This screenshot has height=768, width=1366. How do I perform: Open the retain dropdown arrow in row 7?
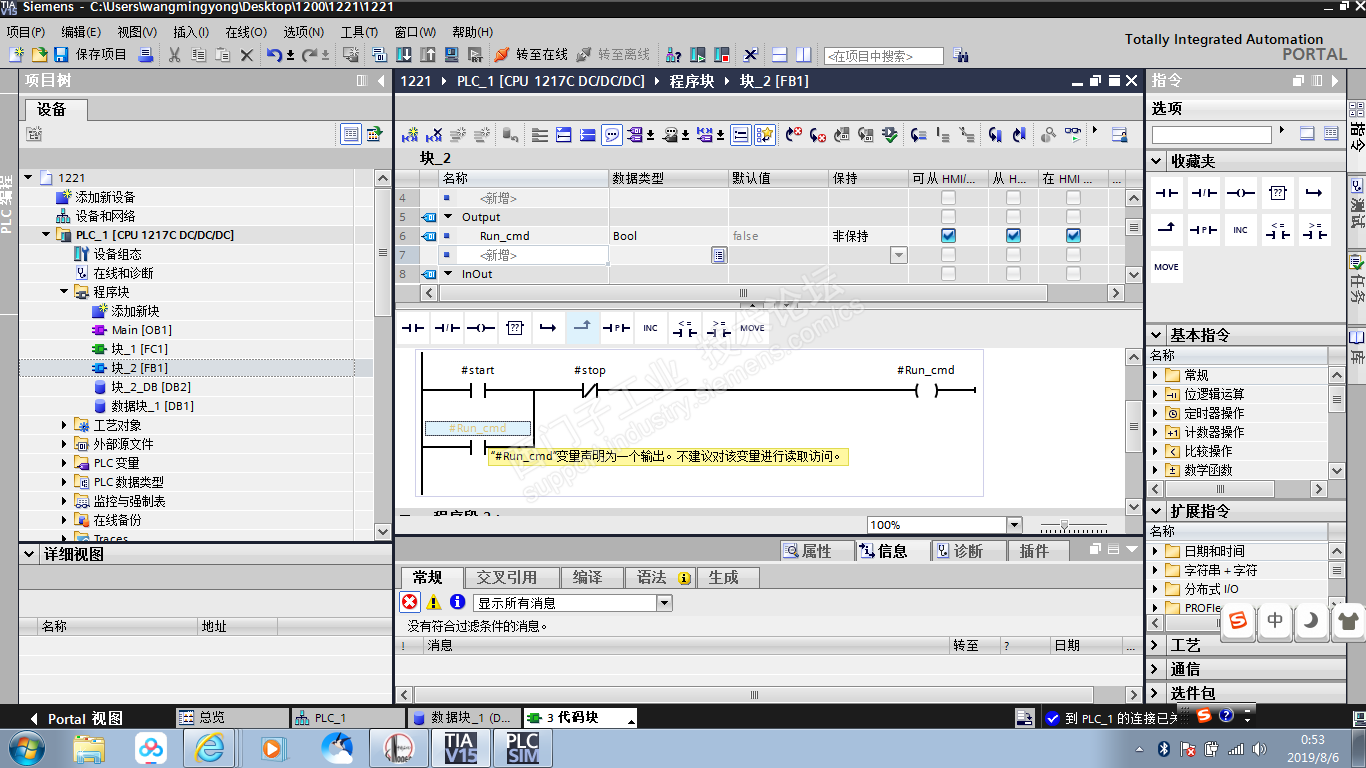(898, 255)
